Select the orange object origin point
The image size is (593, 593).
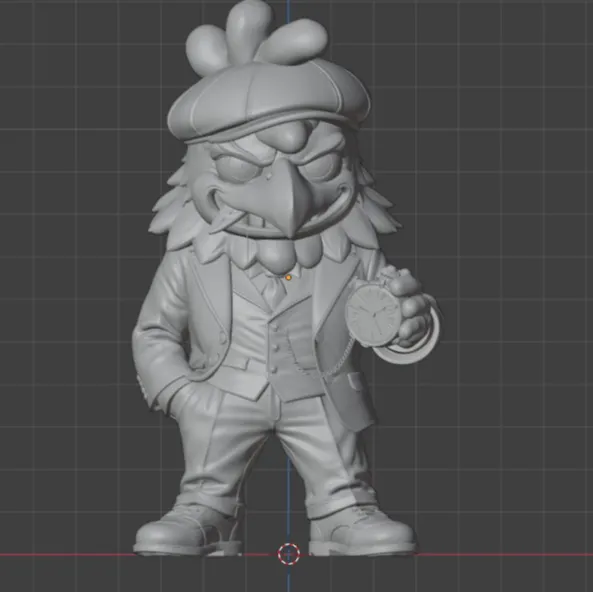pos(289,278)
